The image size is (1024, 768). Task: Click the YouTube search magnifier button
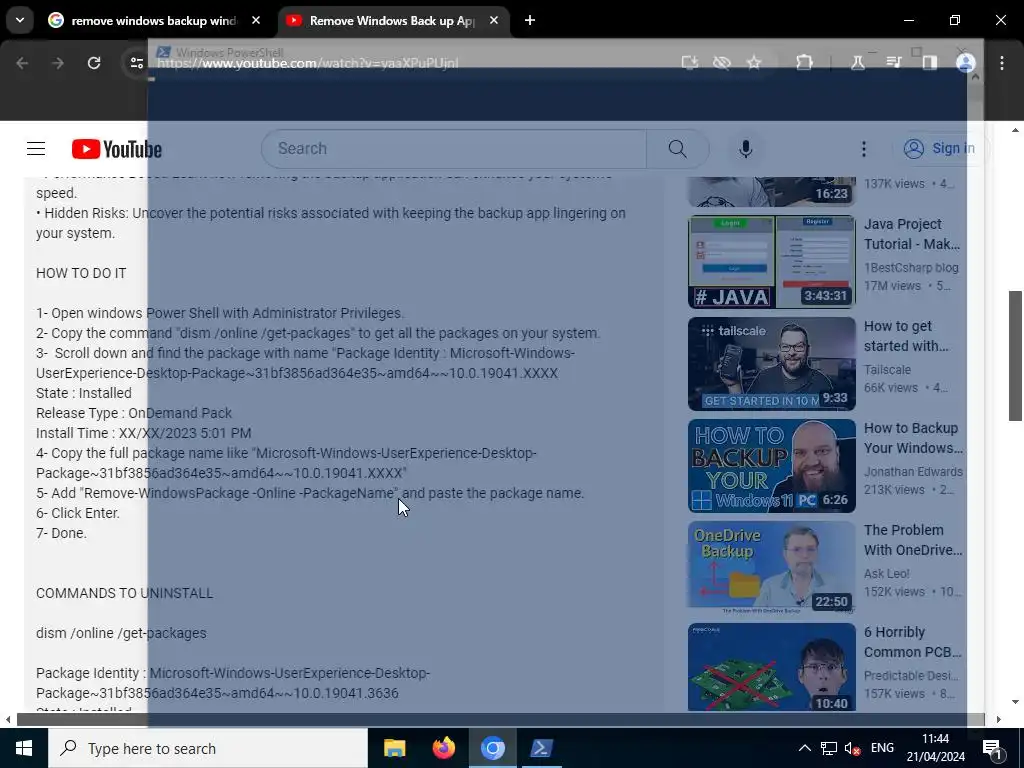click(x=678, y=149)
